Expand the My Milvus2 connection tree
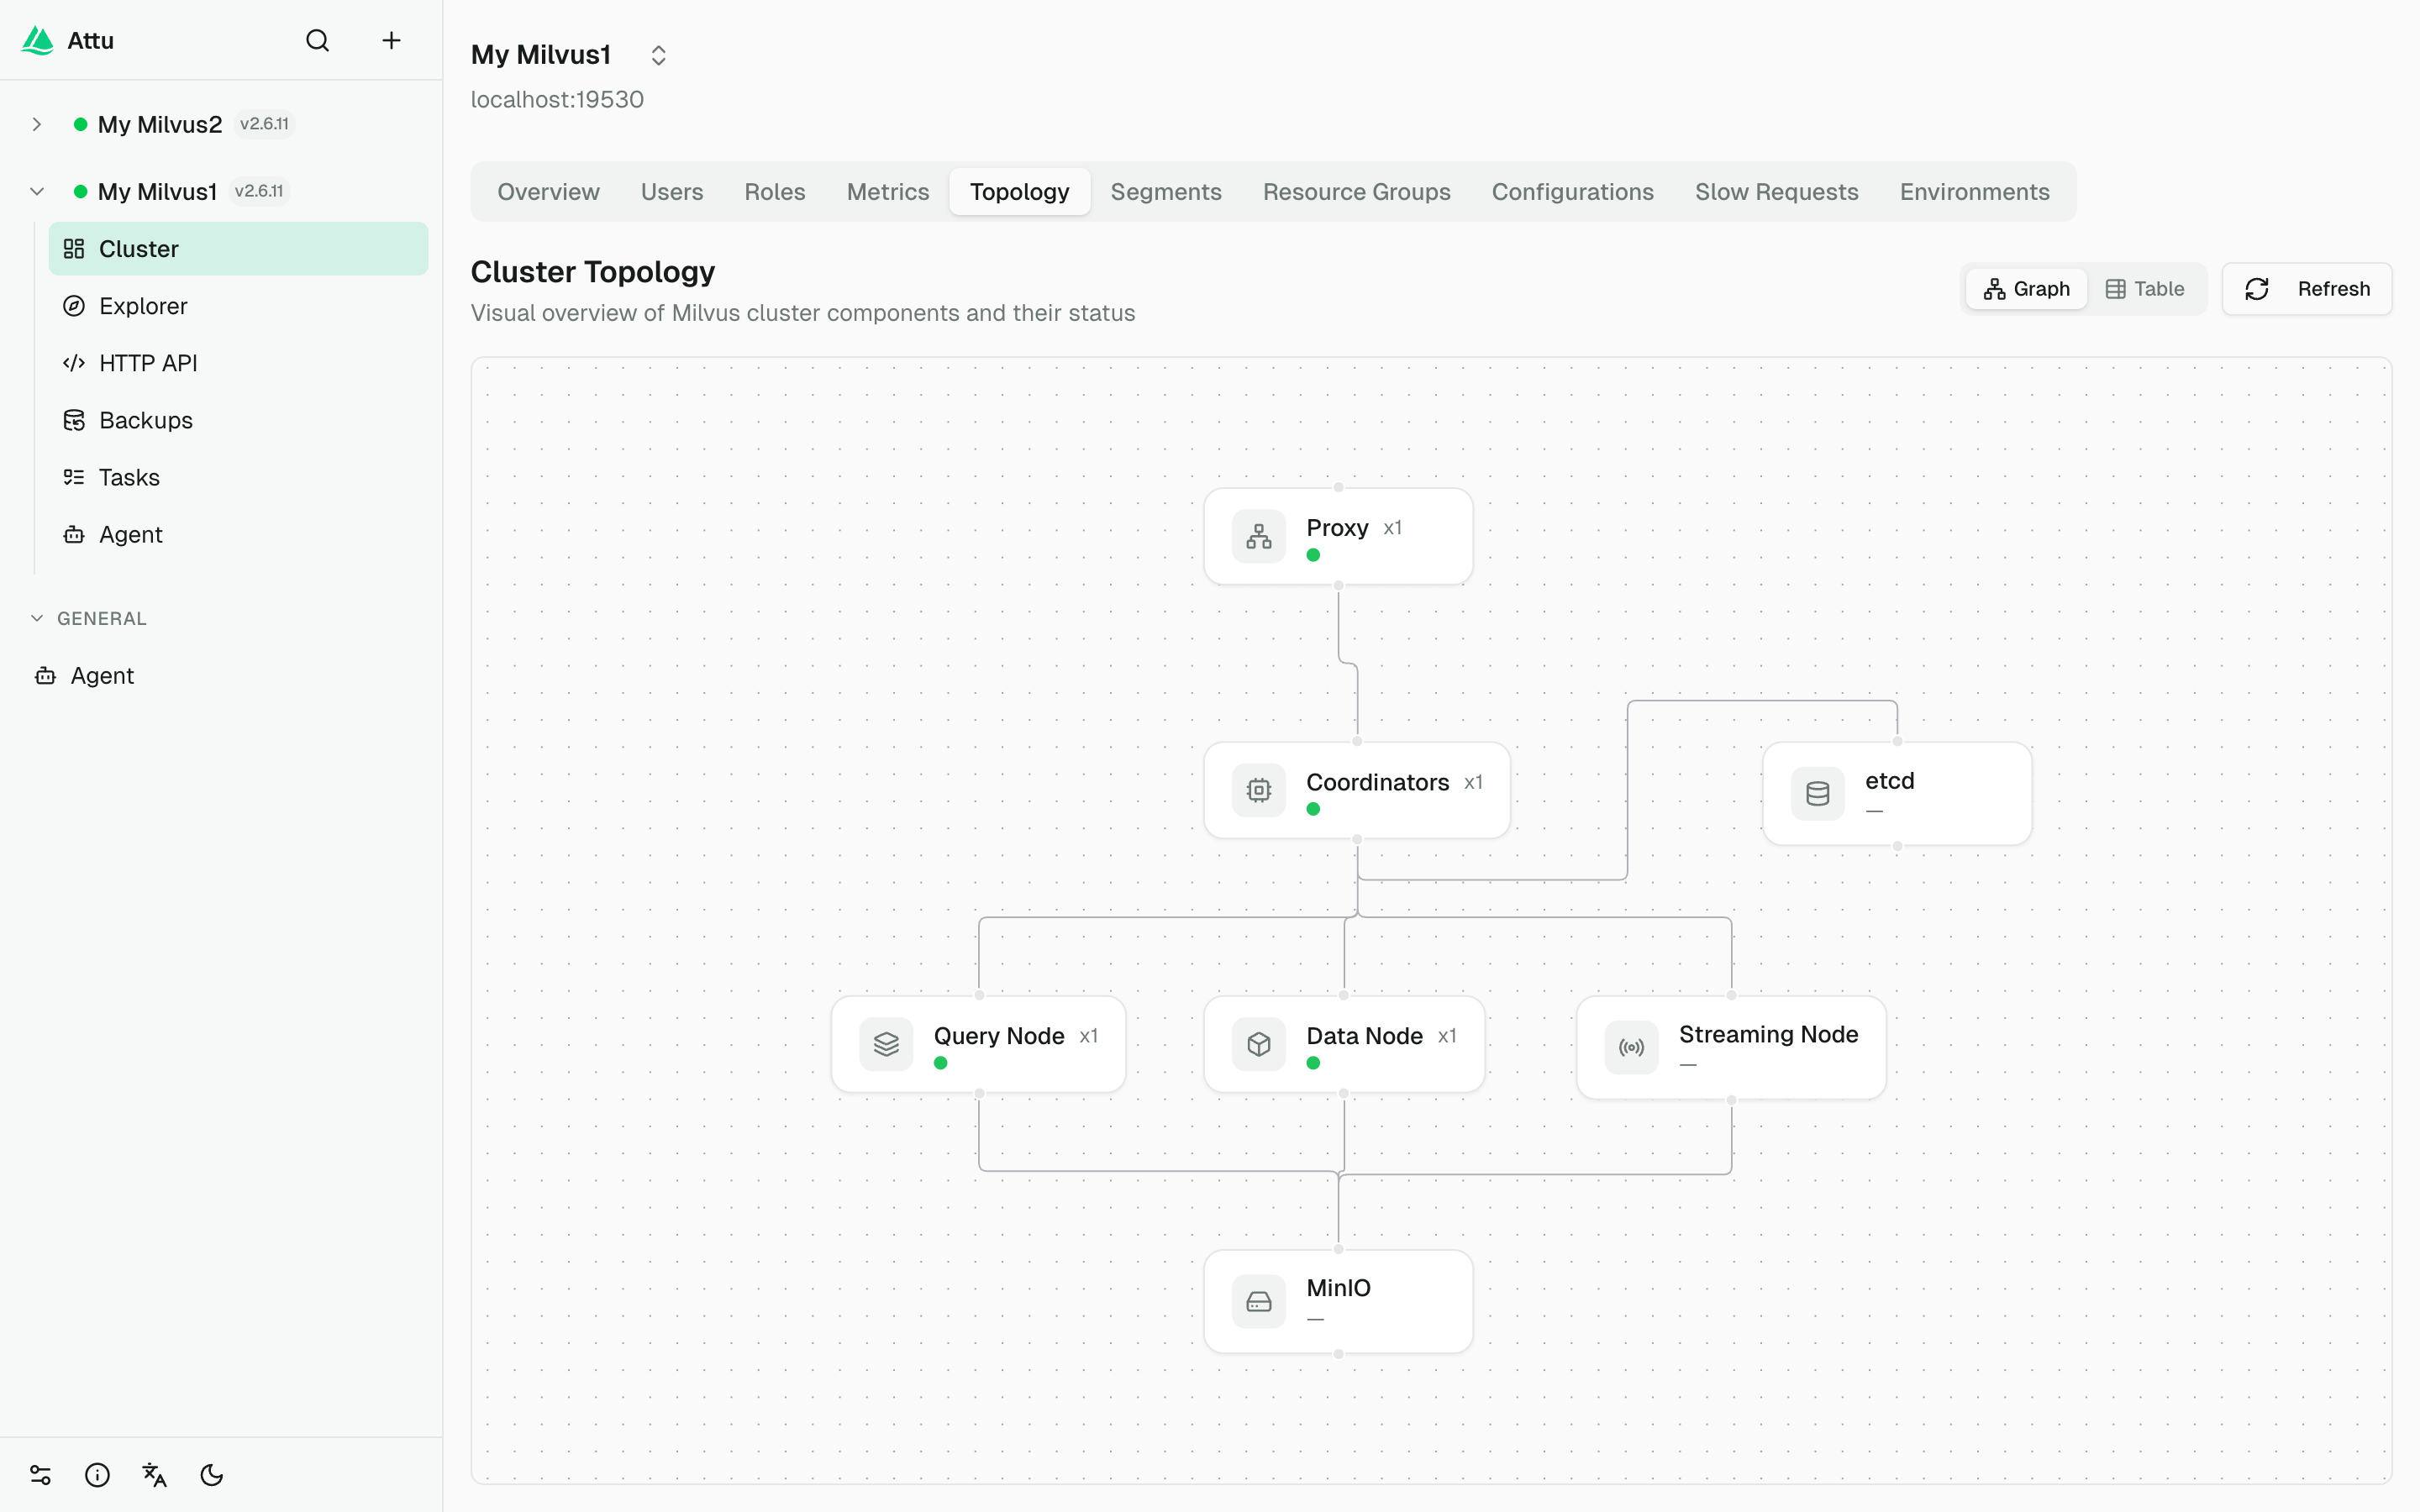The height and width of the screenshot is (1512, 2420). pyautogui.click(x=37, y=124)
